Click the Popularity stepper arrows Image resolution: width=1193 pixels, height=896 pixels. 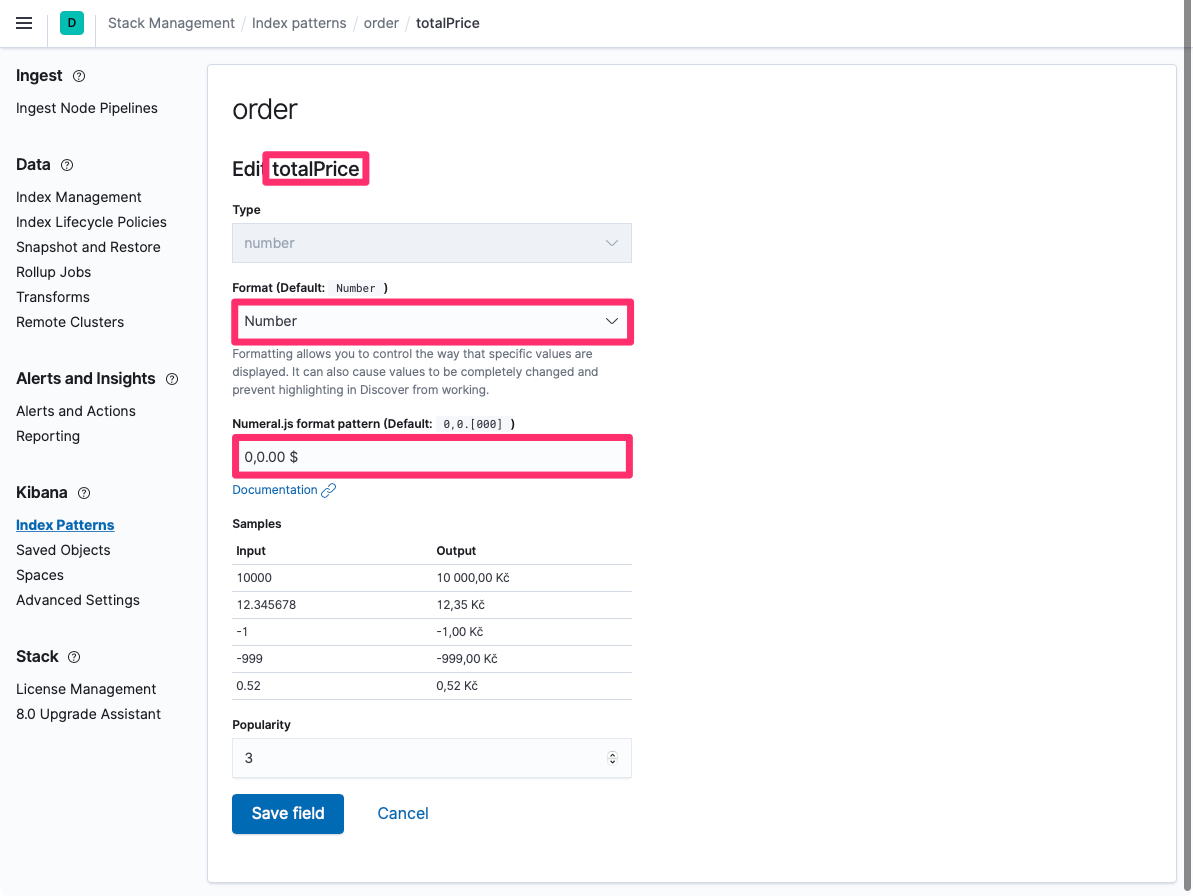point(612,758)
